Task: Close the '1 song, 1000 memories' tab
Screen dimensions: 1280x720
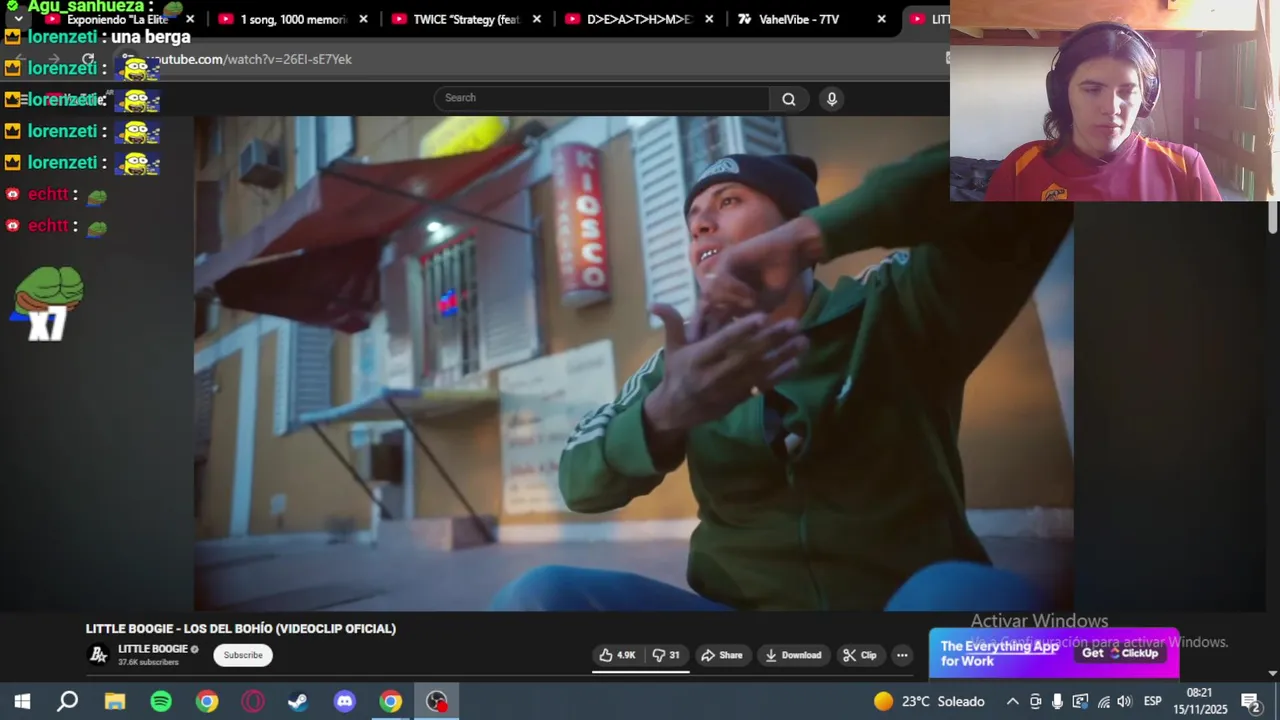Action: tap(363, 19)
